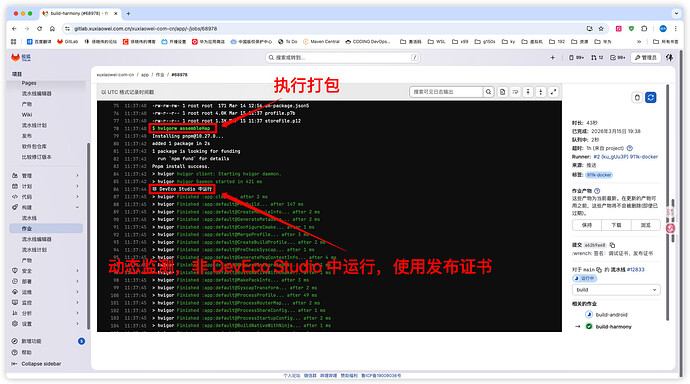
Task: Open issues counter in GitLab header
Action: click(x=576, y=58)
